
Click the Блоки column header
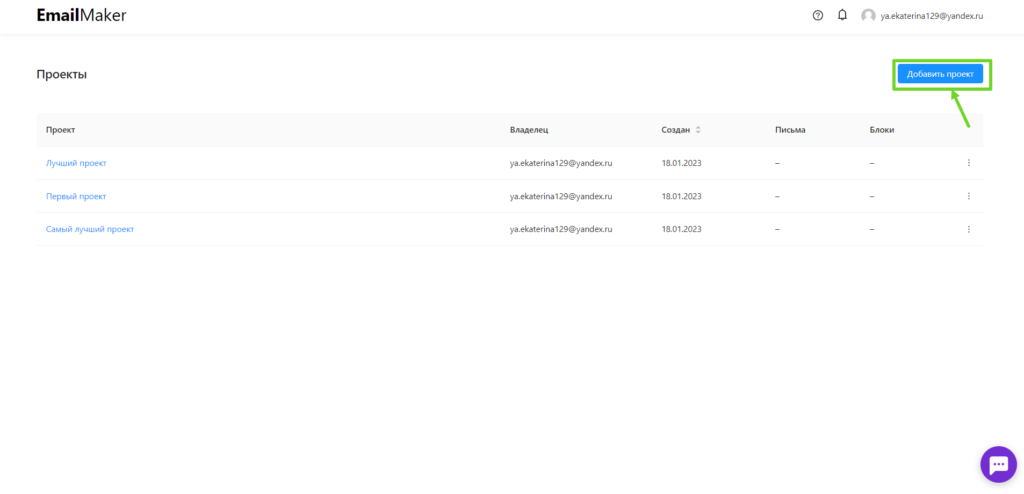coord(882,130)
